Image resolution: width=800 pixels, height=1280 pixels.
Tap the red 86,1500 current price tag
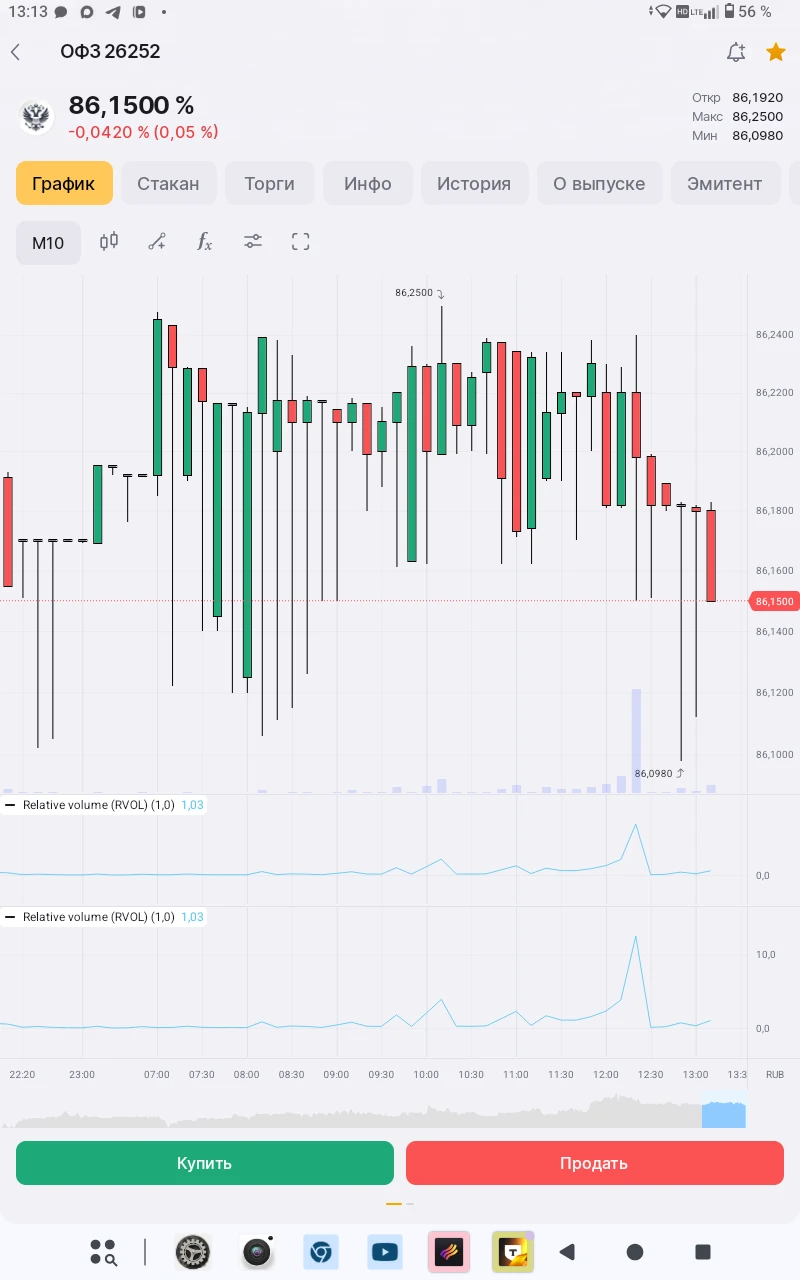point(774,602)
